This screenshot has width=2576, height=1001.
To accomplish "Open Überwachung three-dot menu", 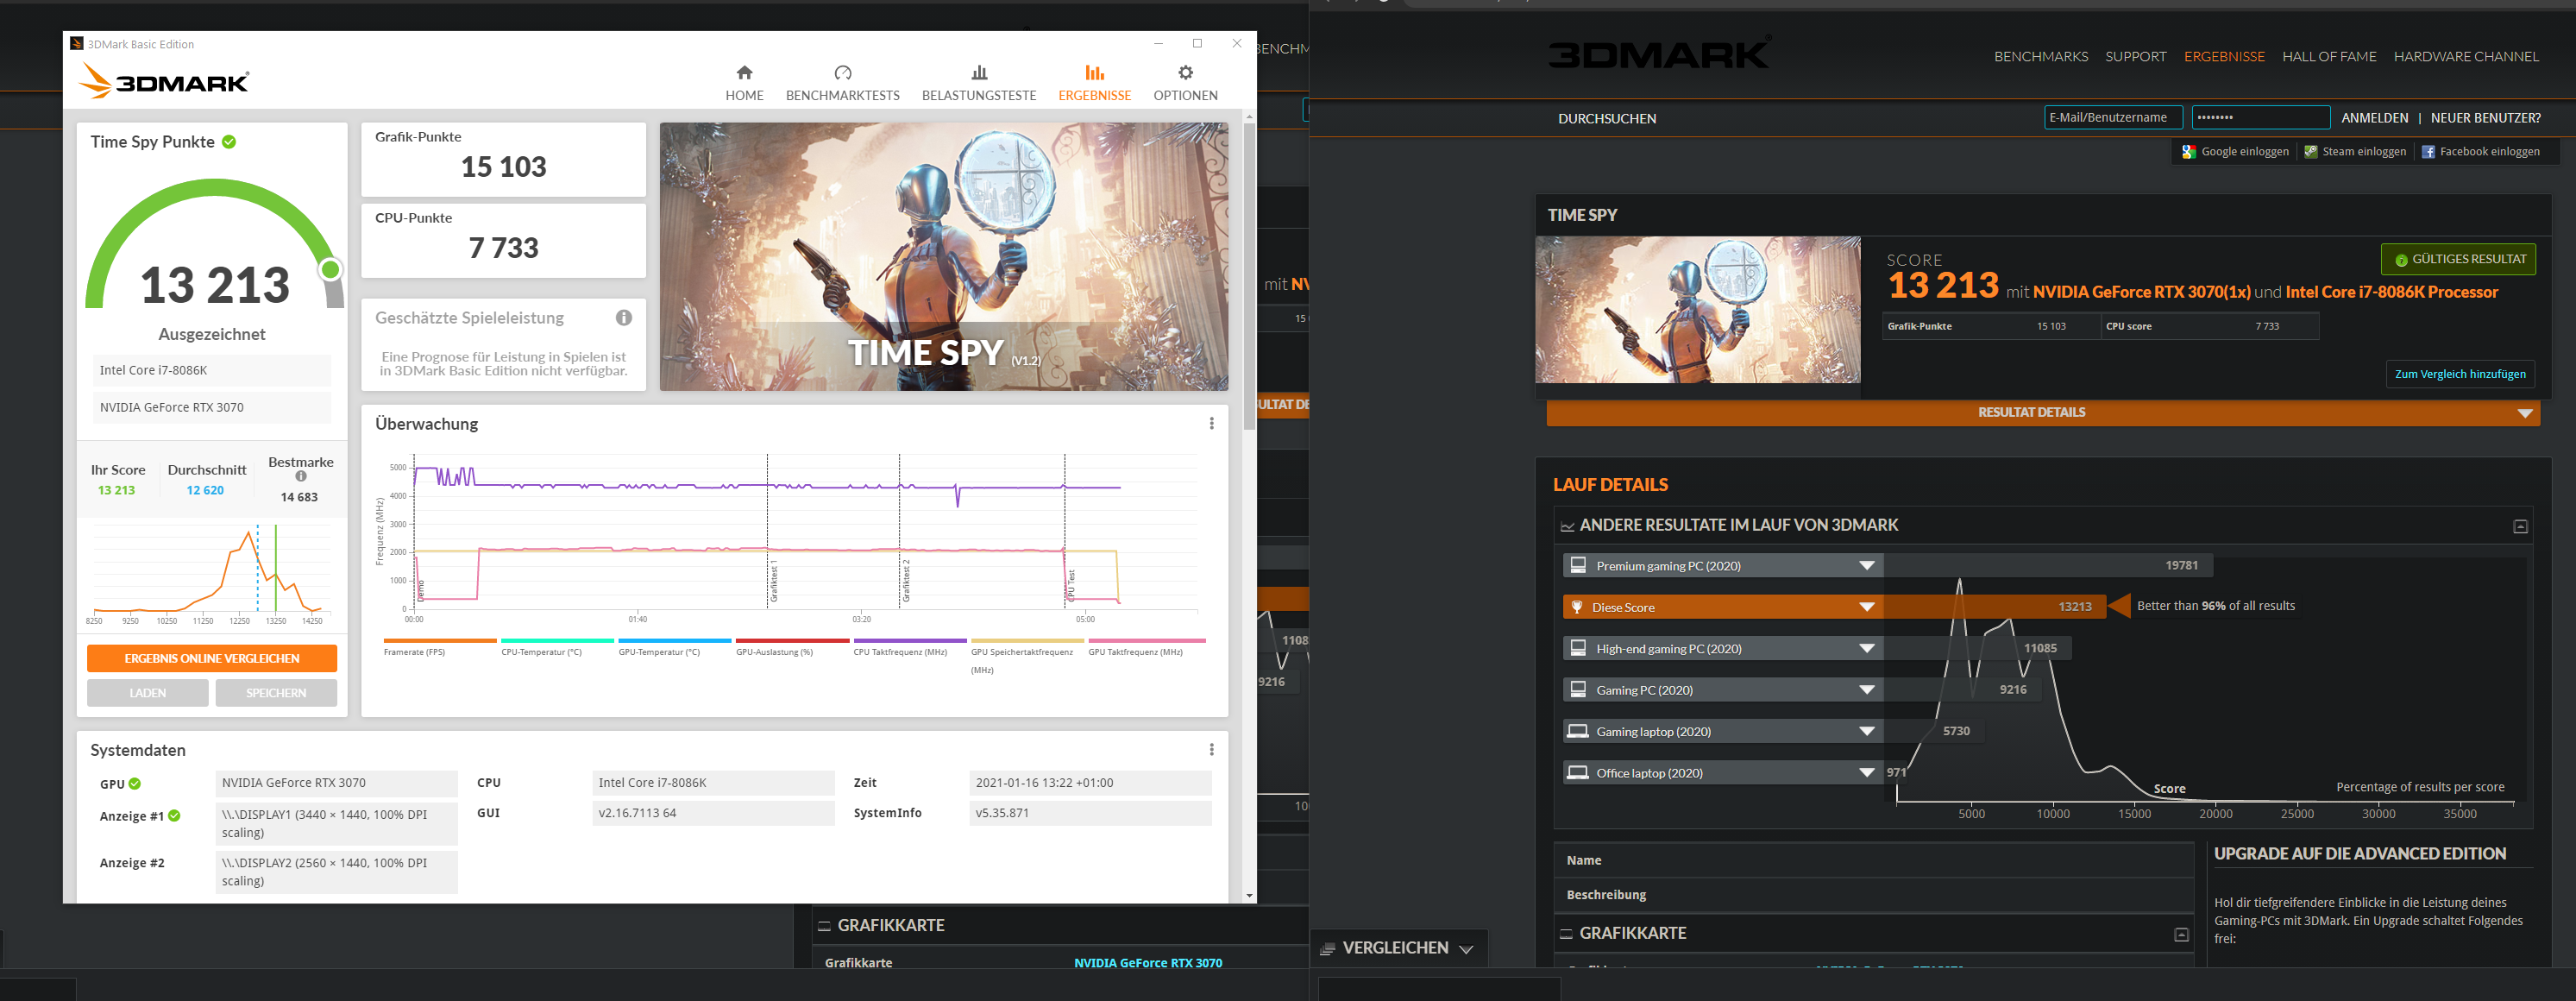I will click(1211, 424).
